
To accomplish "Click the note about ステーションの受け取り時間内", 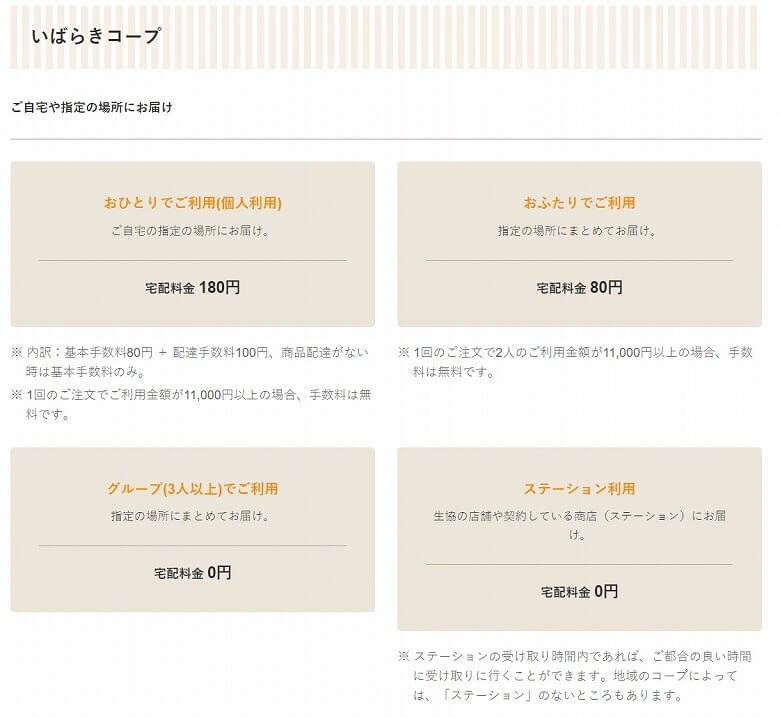I will coord(575,676).
